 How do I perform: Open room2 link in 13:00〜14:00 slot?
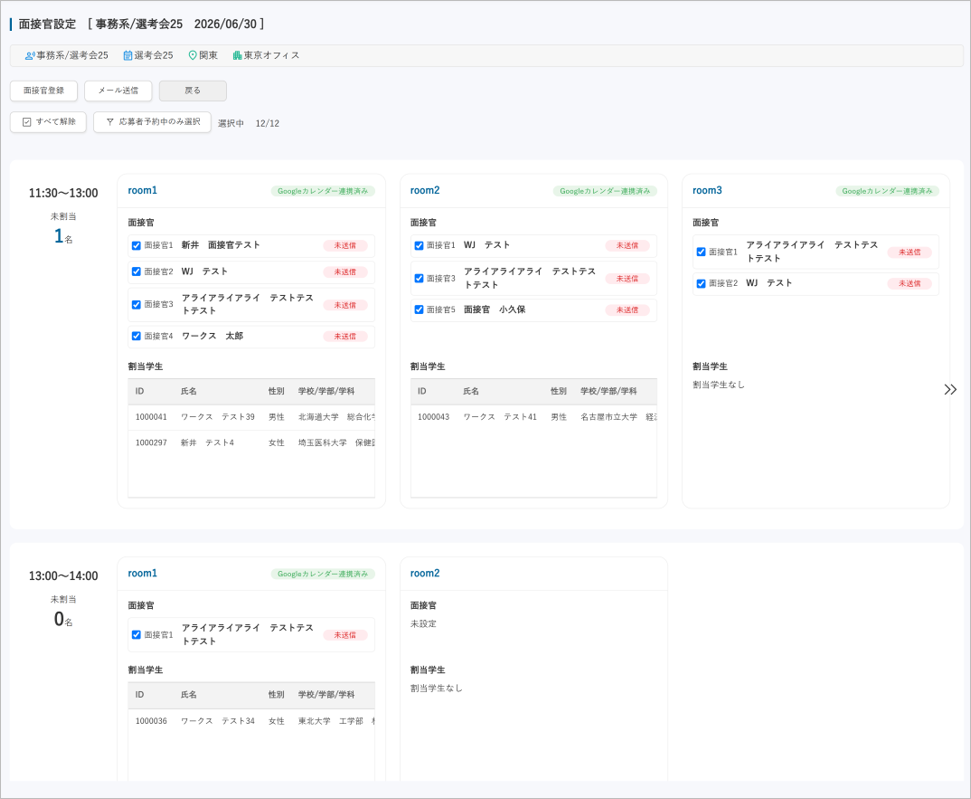[425, 574]
